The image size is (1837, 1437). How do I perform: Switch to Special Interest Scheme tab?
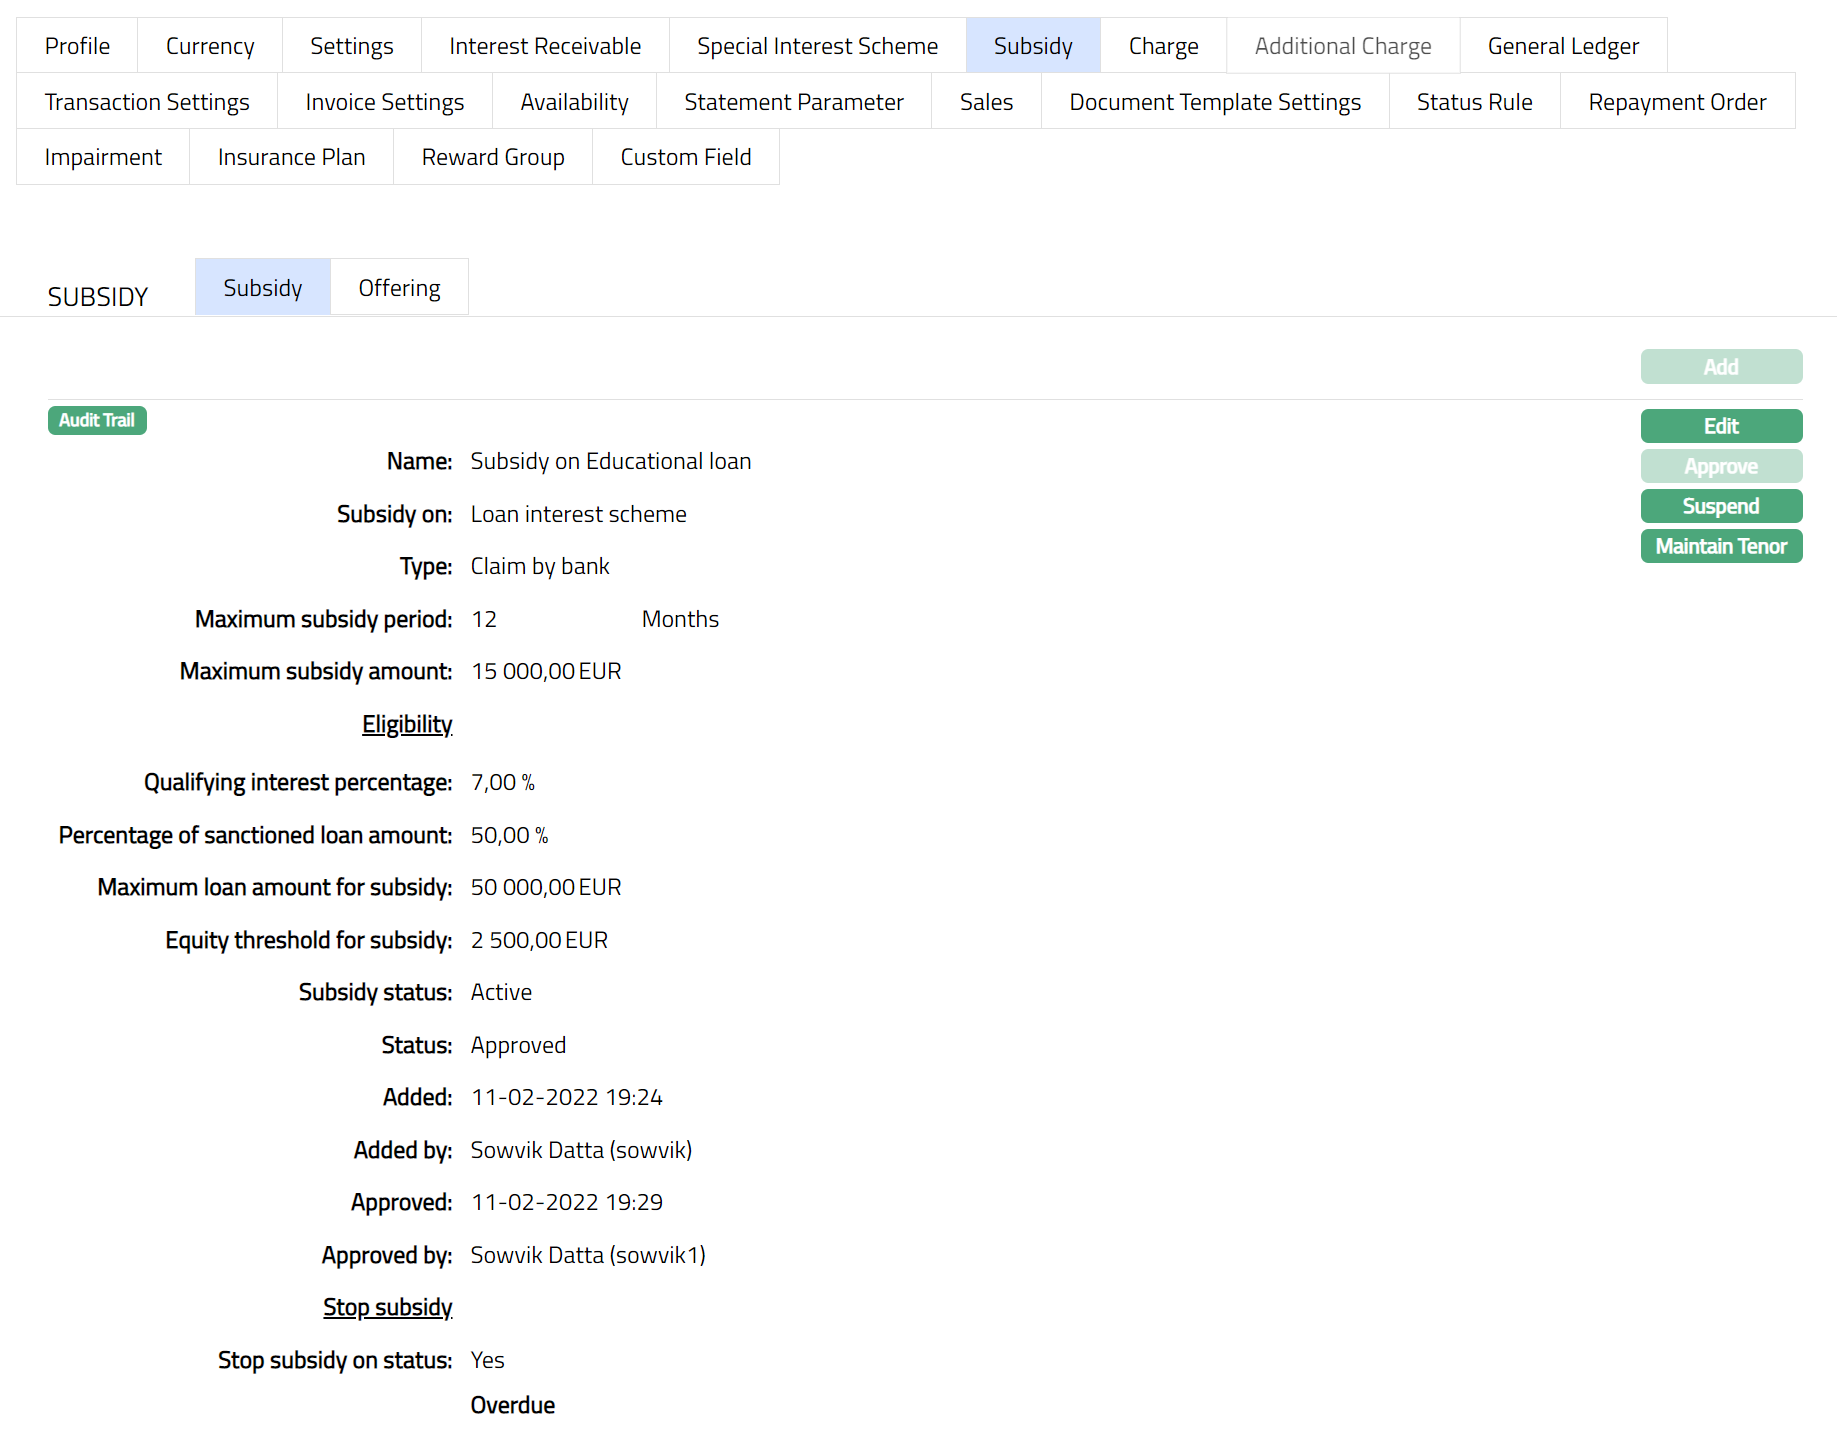click(817, 46)
